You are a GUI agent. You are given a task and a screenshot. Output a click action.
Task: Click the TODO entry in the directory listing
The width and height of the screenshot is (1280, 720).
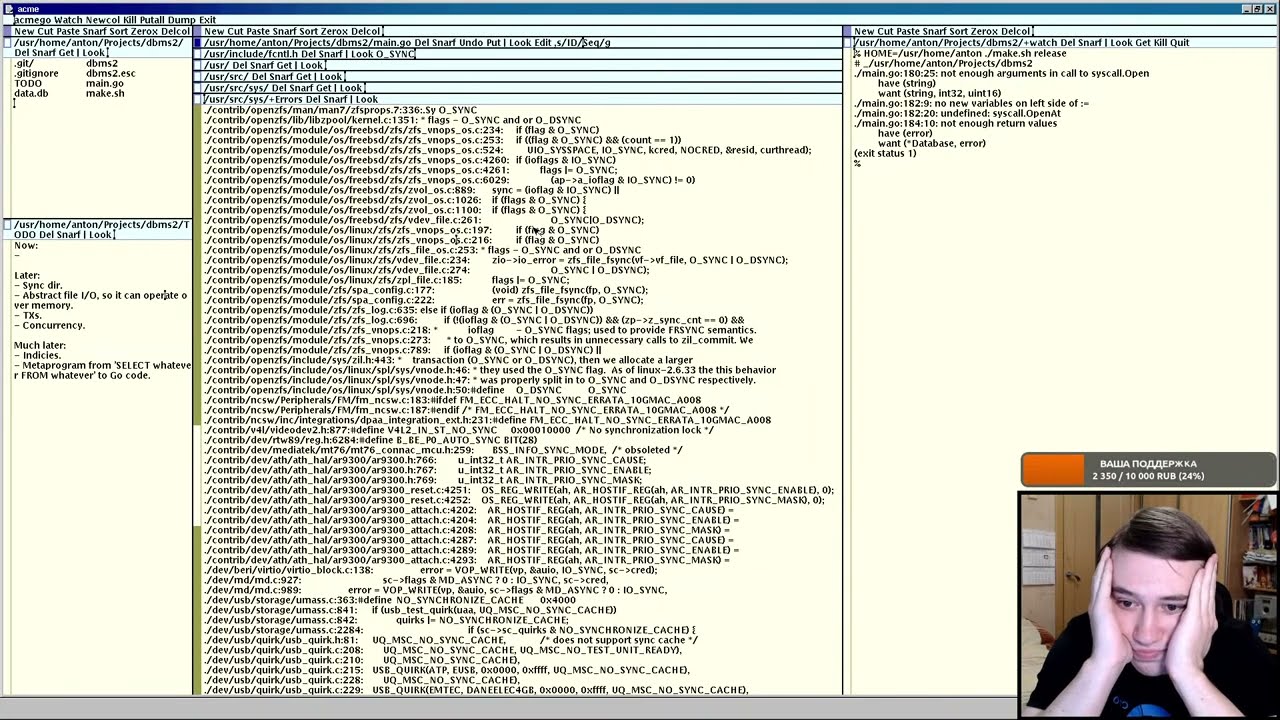tap(28, 84)
